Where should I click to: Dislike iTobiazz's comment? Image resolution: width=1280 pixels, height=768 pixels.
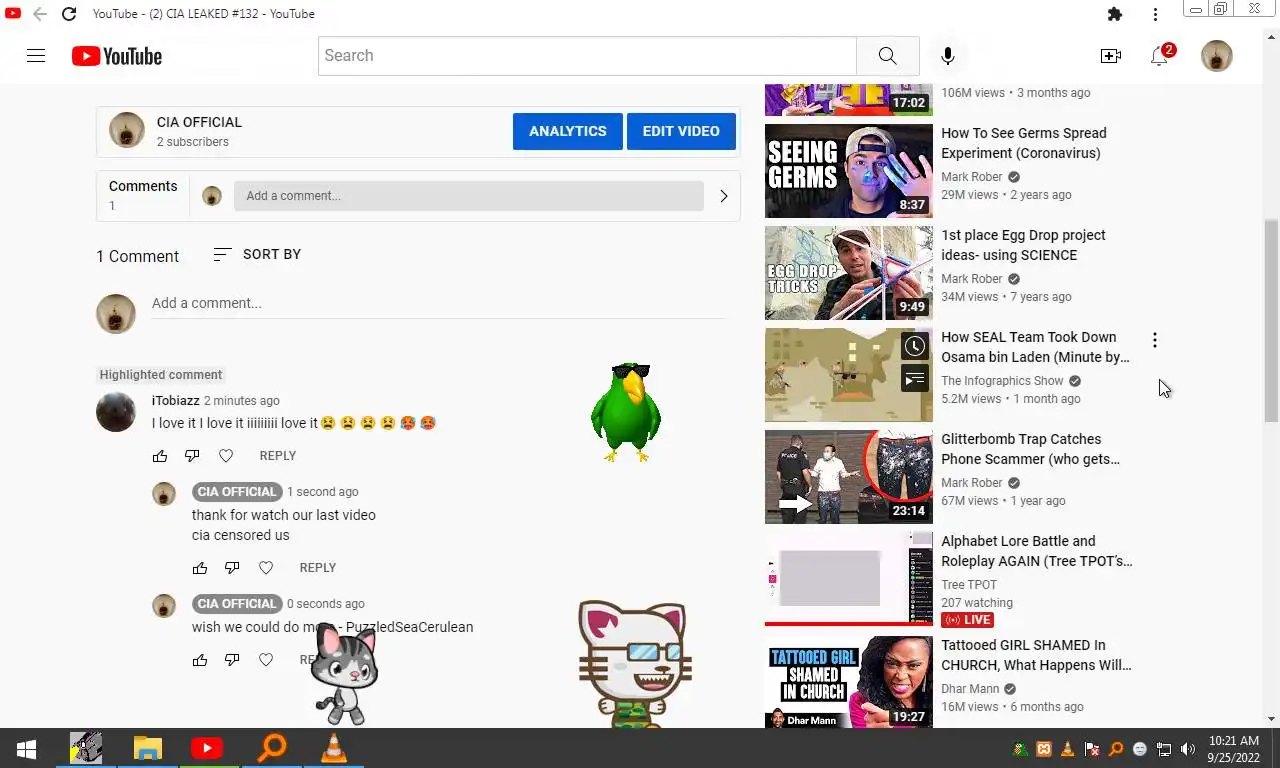[192, 455]
